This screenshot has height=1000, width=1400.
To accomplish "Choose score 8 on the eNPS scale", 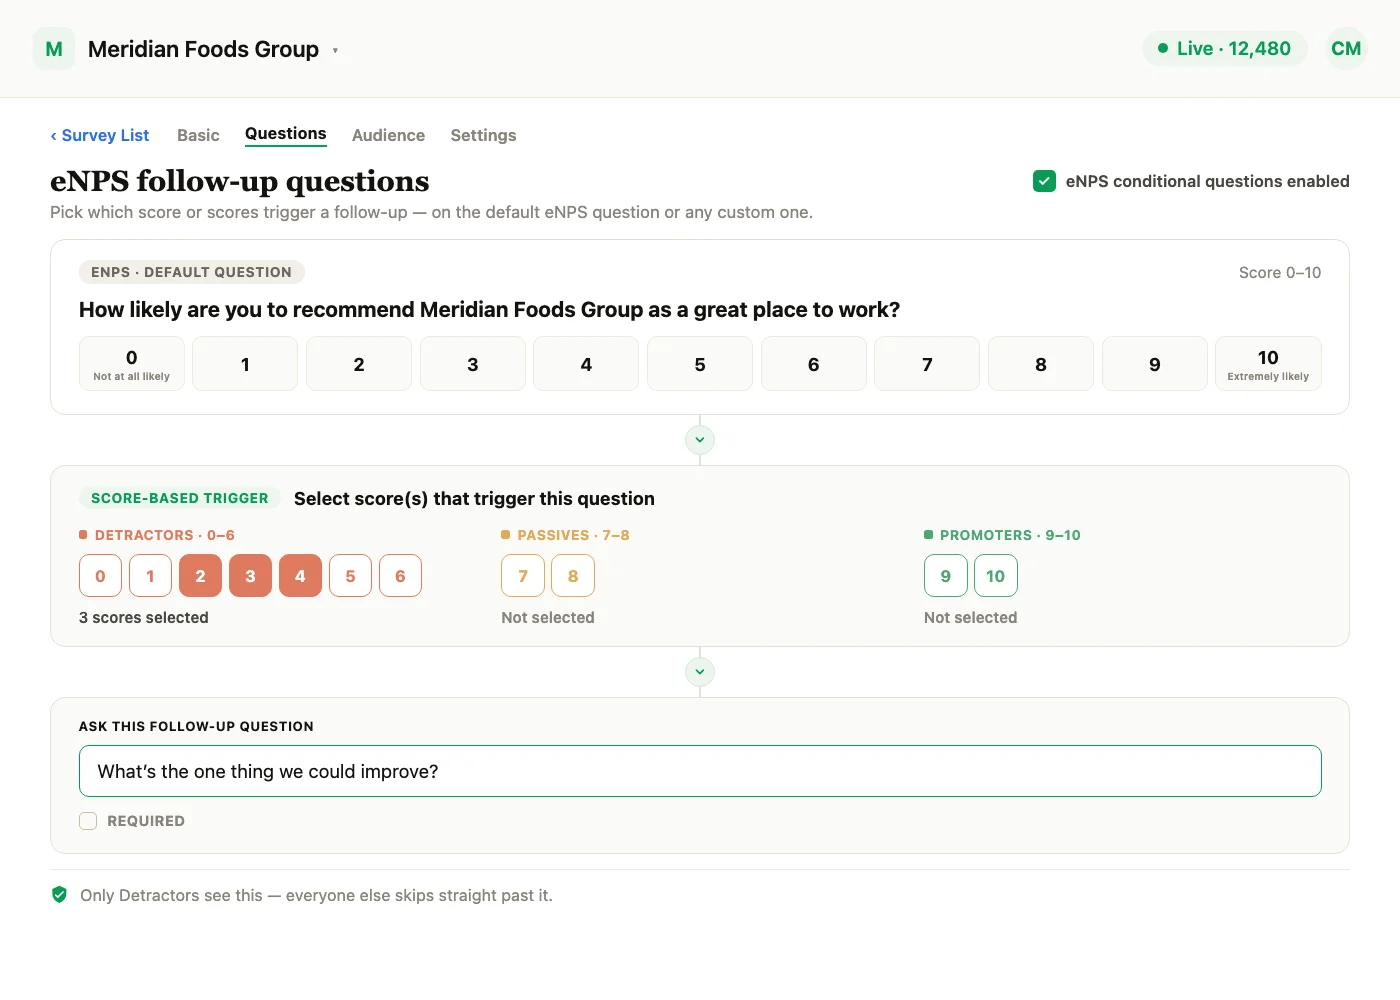I will tap(1041, 364).
